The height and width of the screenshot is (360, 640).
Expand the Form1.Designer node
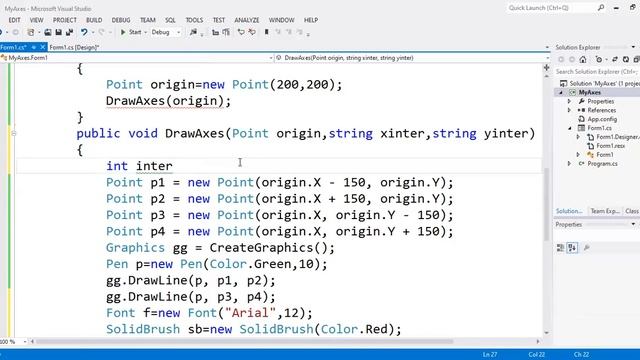coord(578,137)
